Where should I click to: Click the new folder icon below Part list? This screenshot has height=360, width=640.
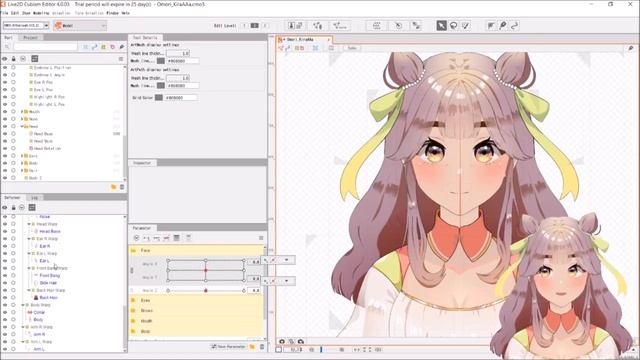[113, 187]
